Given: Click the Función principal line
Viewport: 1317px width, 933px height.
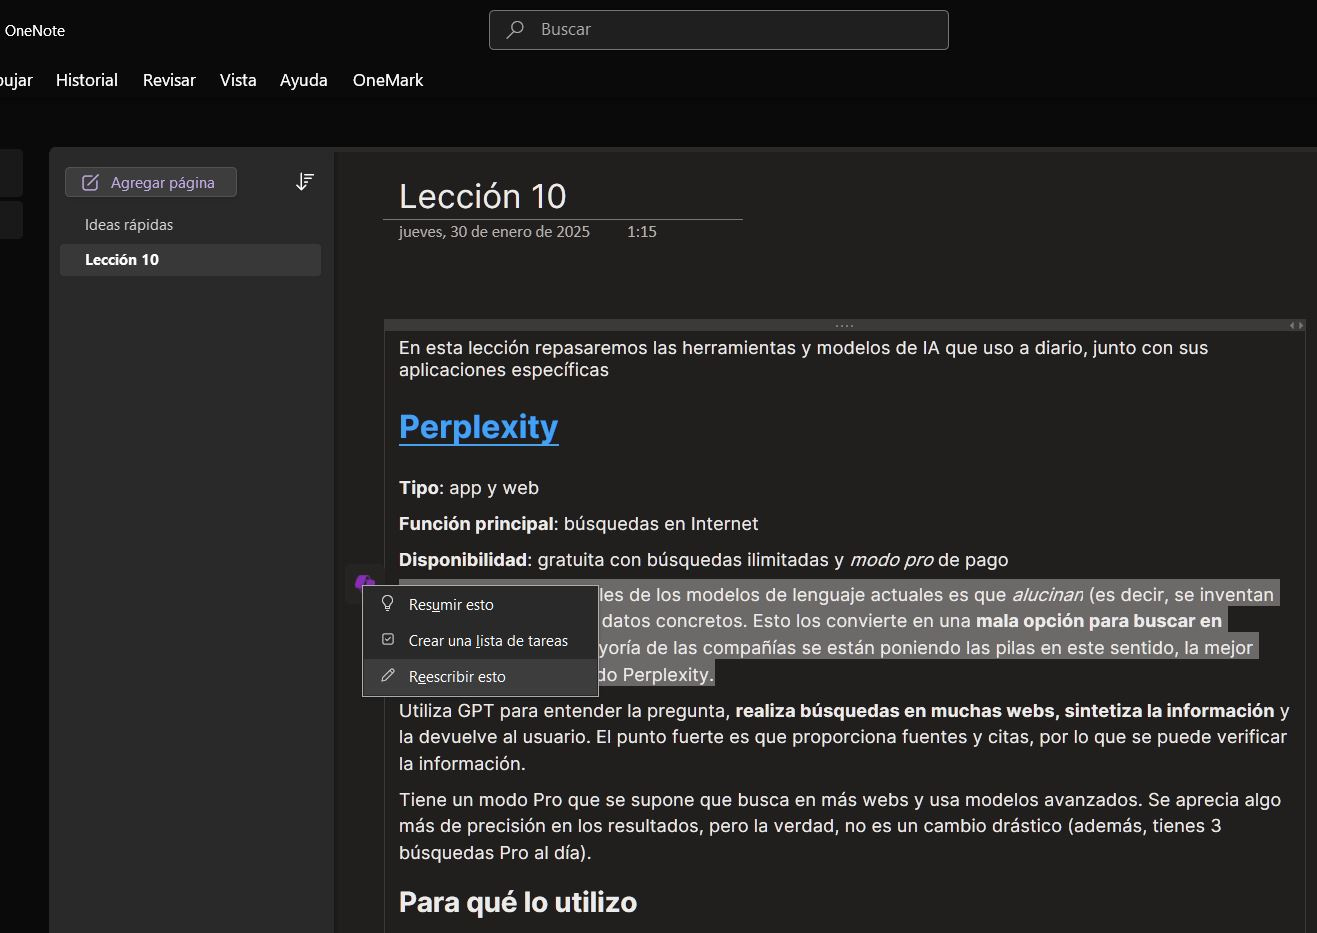Looking at the screenshot, I should [x=578, y=524].
